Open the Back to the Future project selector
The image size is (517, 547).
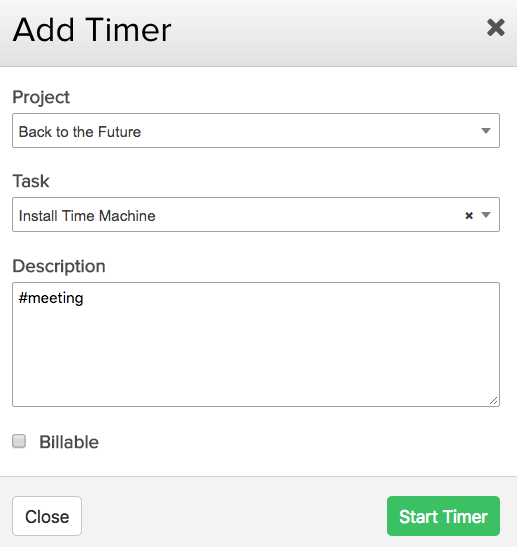point(256,130)
